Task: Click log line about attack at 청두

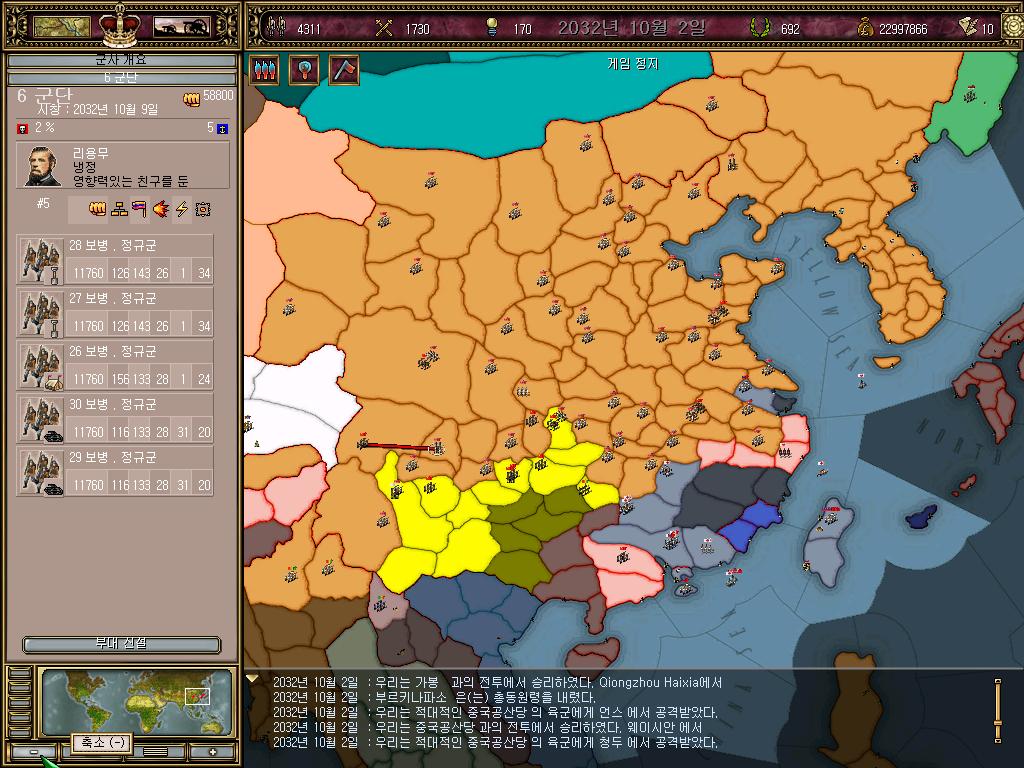Action: [x=495, y=743]
